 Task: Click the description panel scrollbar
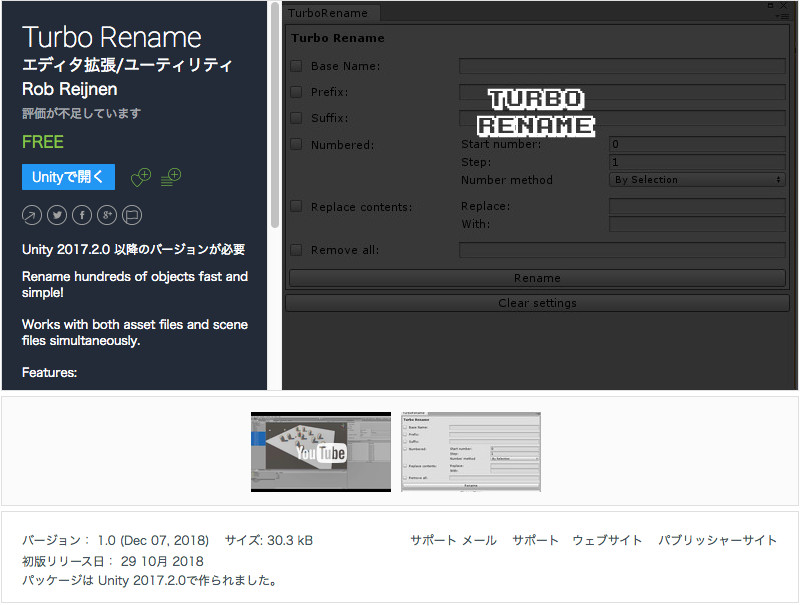pos(275,115)
